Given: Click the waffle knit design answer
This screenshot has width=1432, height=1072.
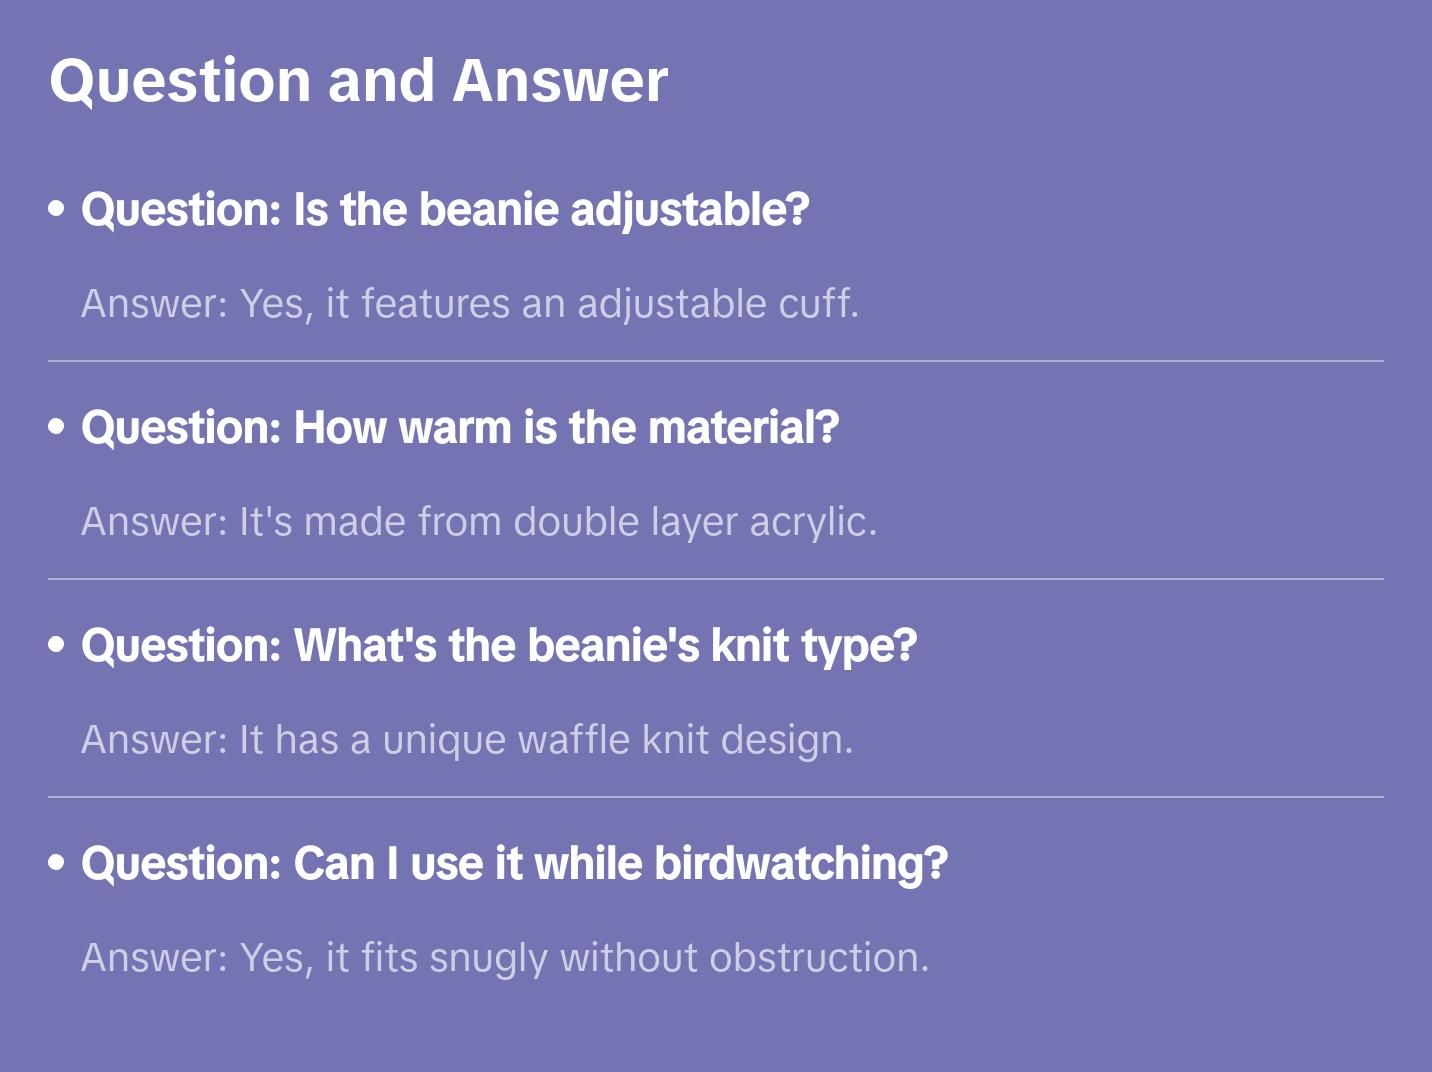Looking at the screenshot, I should pyautogui.click(x=467, y=740).
